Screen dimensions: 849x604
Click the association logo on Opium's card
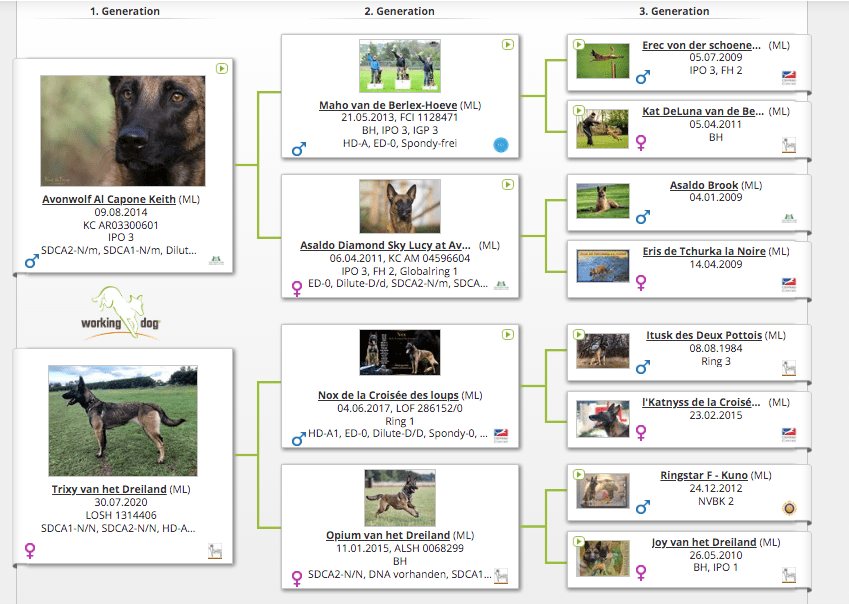click(x=501, y=576)
